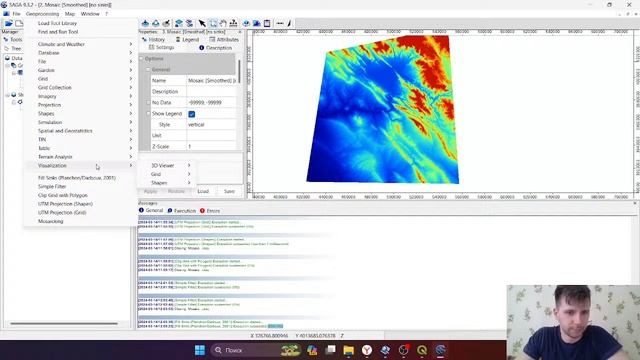This screenshot has height=360, width=640.
Task: Switch to the History tab
Action: (153, 40)
